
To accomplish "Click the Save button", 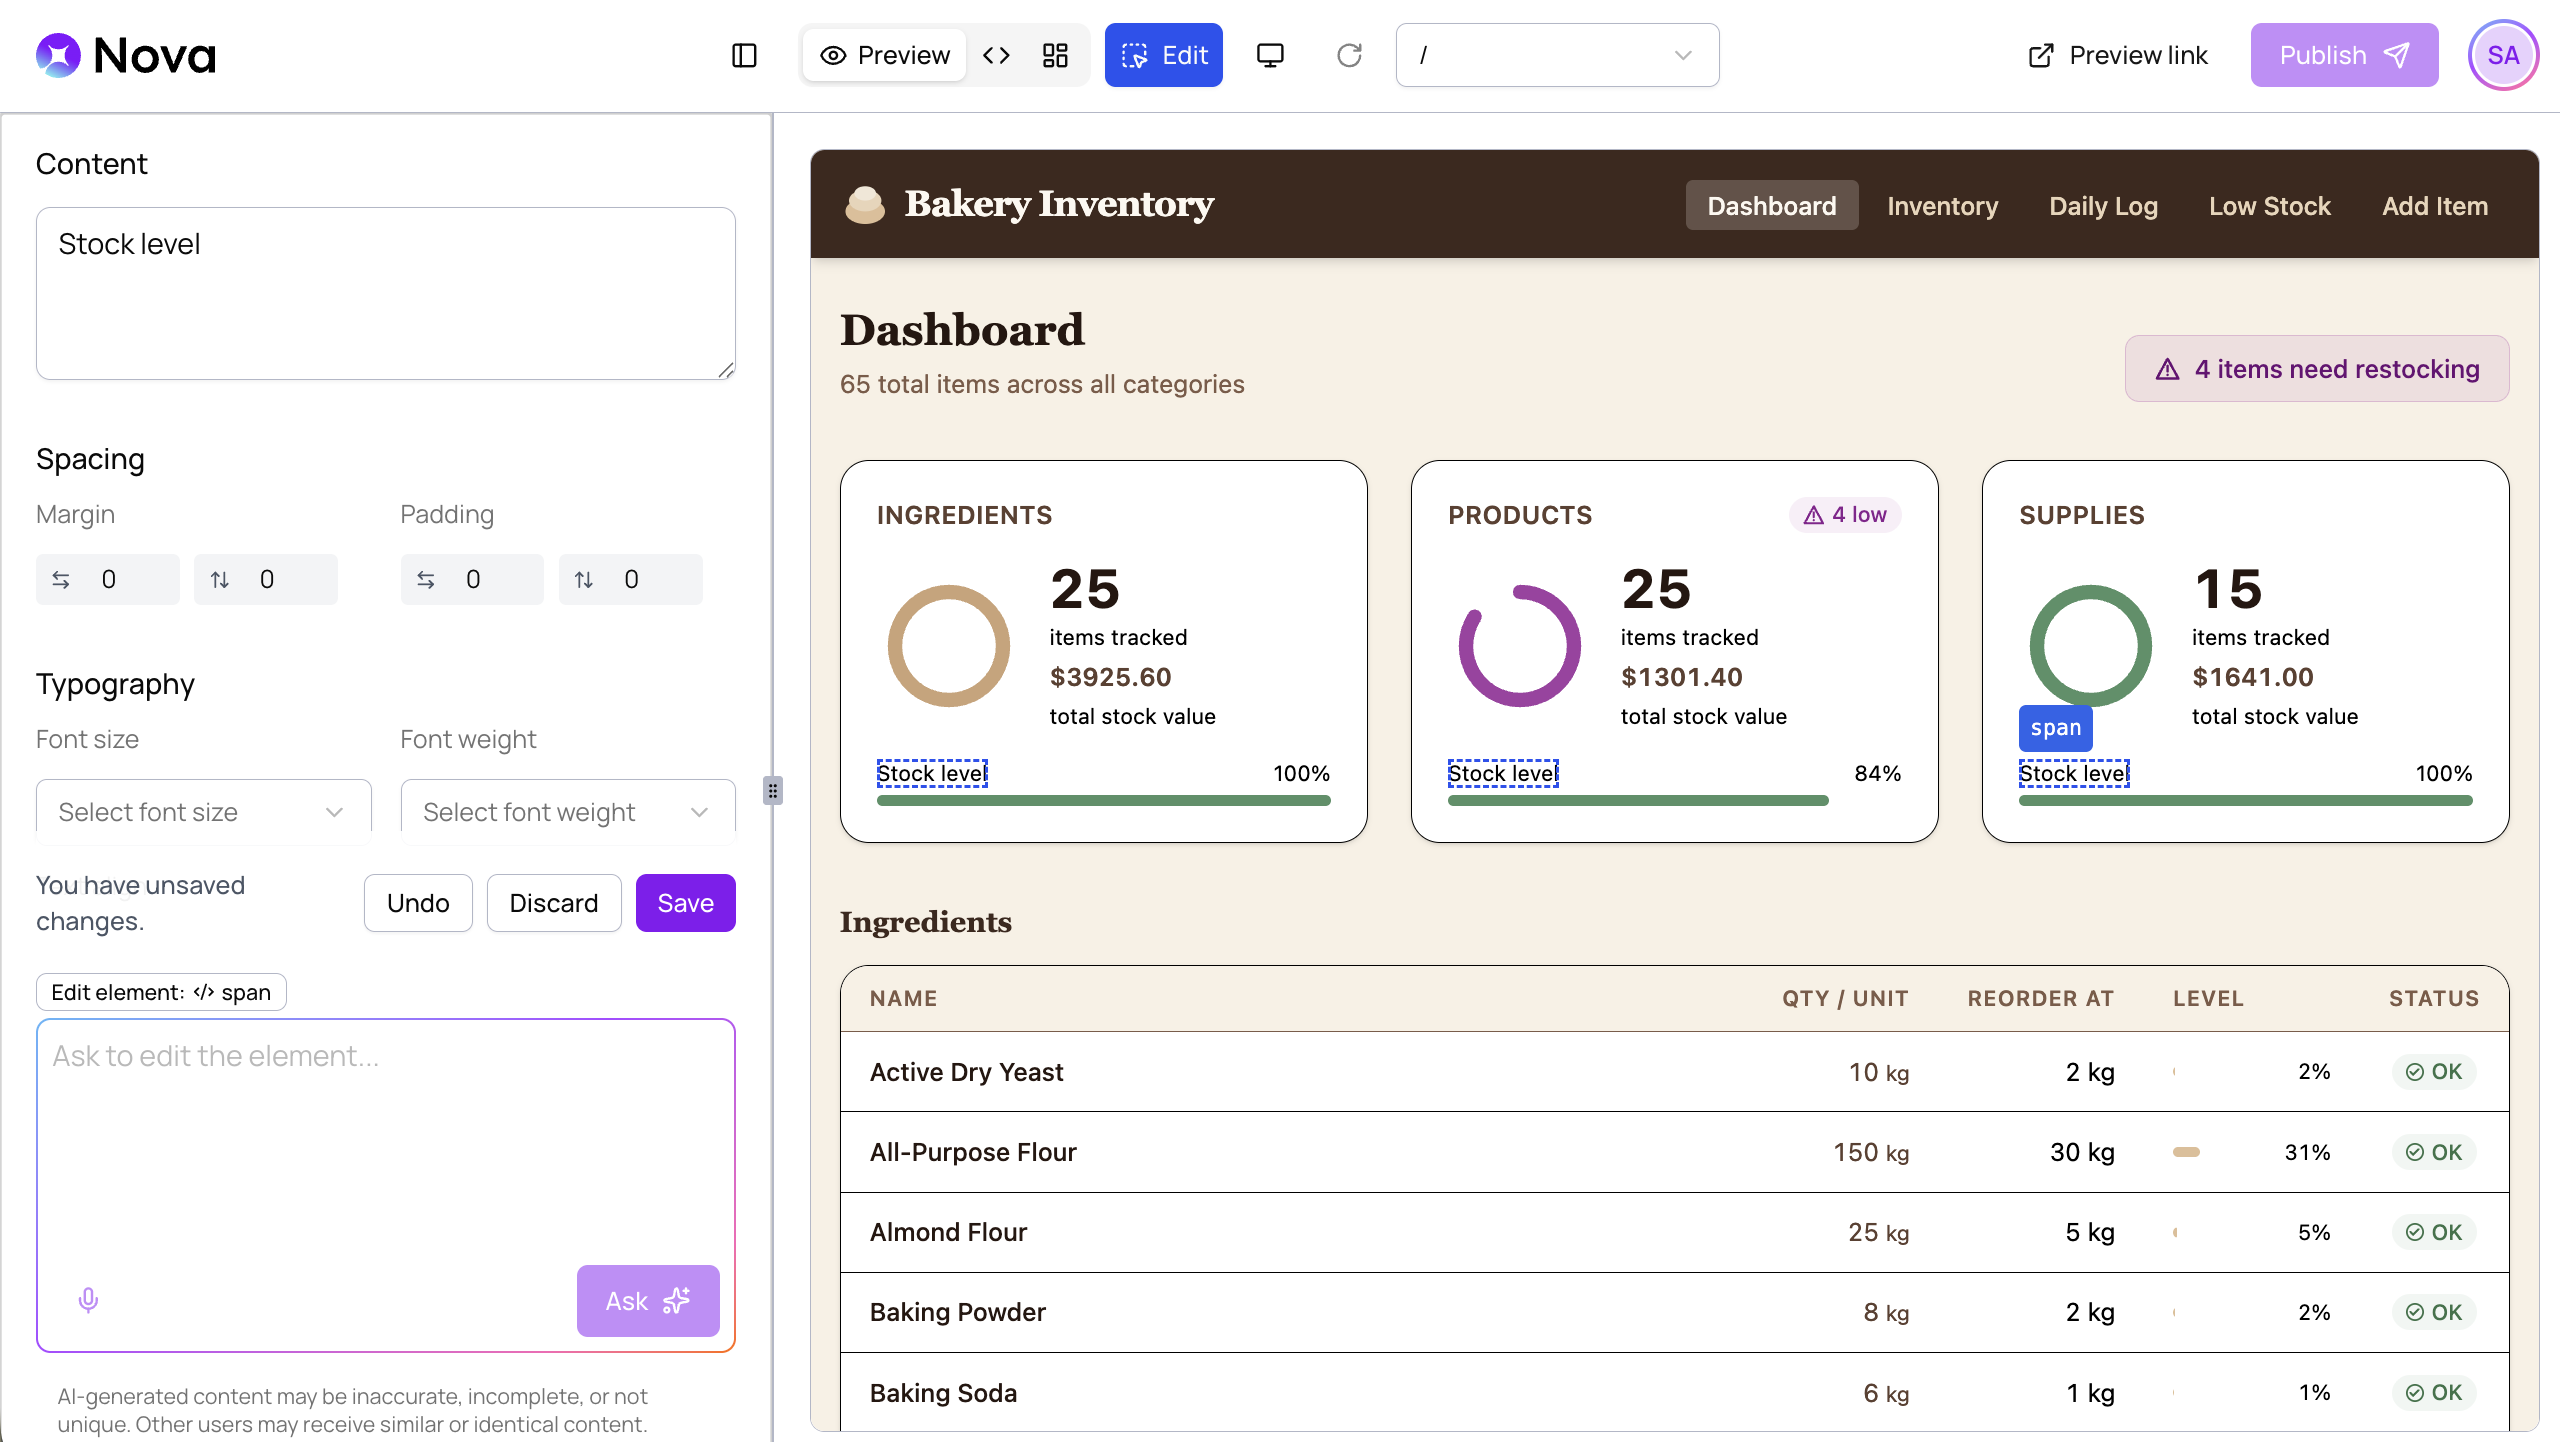I will [685, 903].
